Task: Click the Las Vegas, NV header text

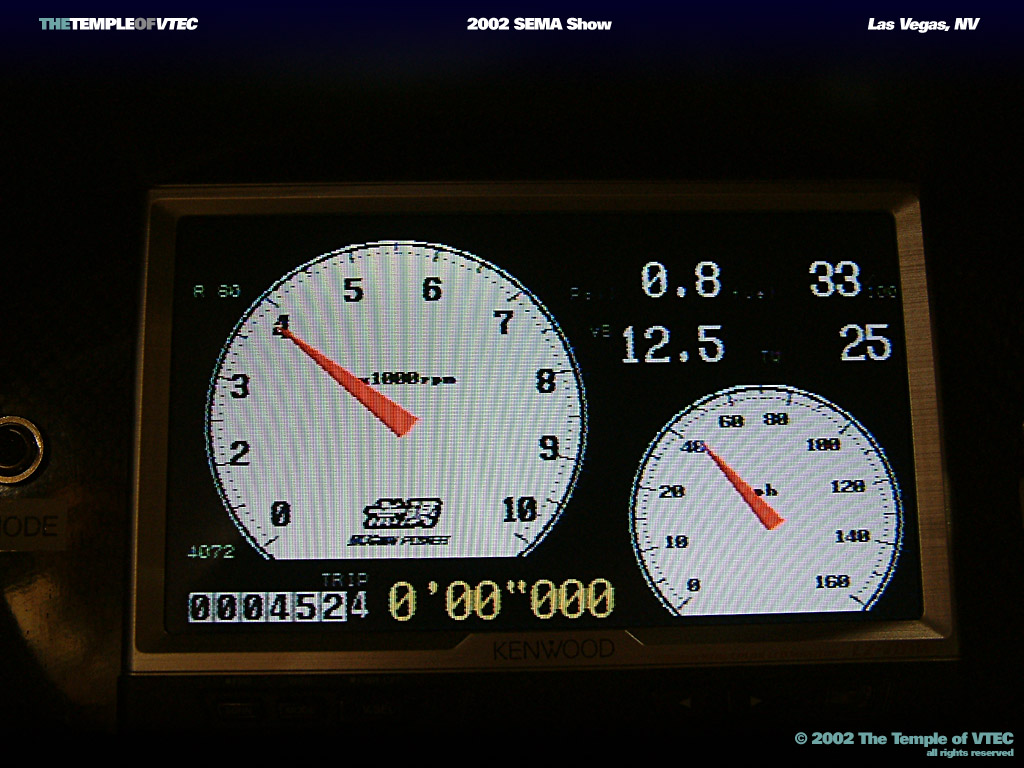Action: point(923,24)
